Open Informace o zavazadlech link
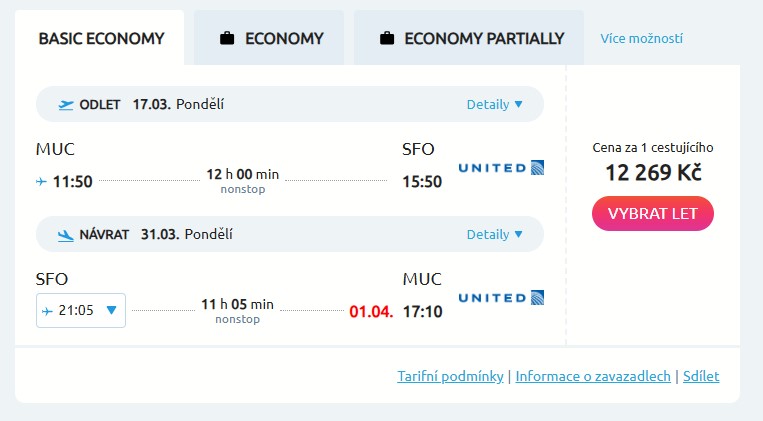The height and width of the screenshot is (421, 763). (x=593, y=377)
